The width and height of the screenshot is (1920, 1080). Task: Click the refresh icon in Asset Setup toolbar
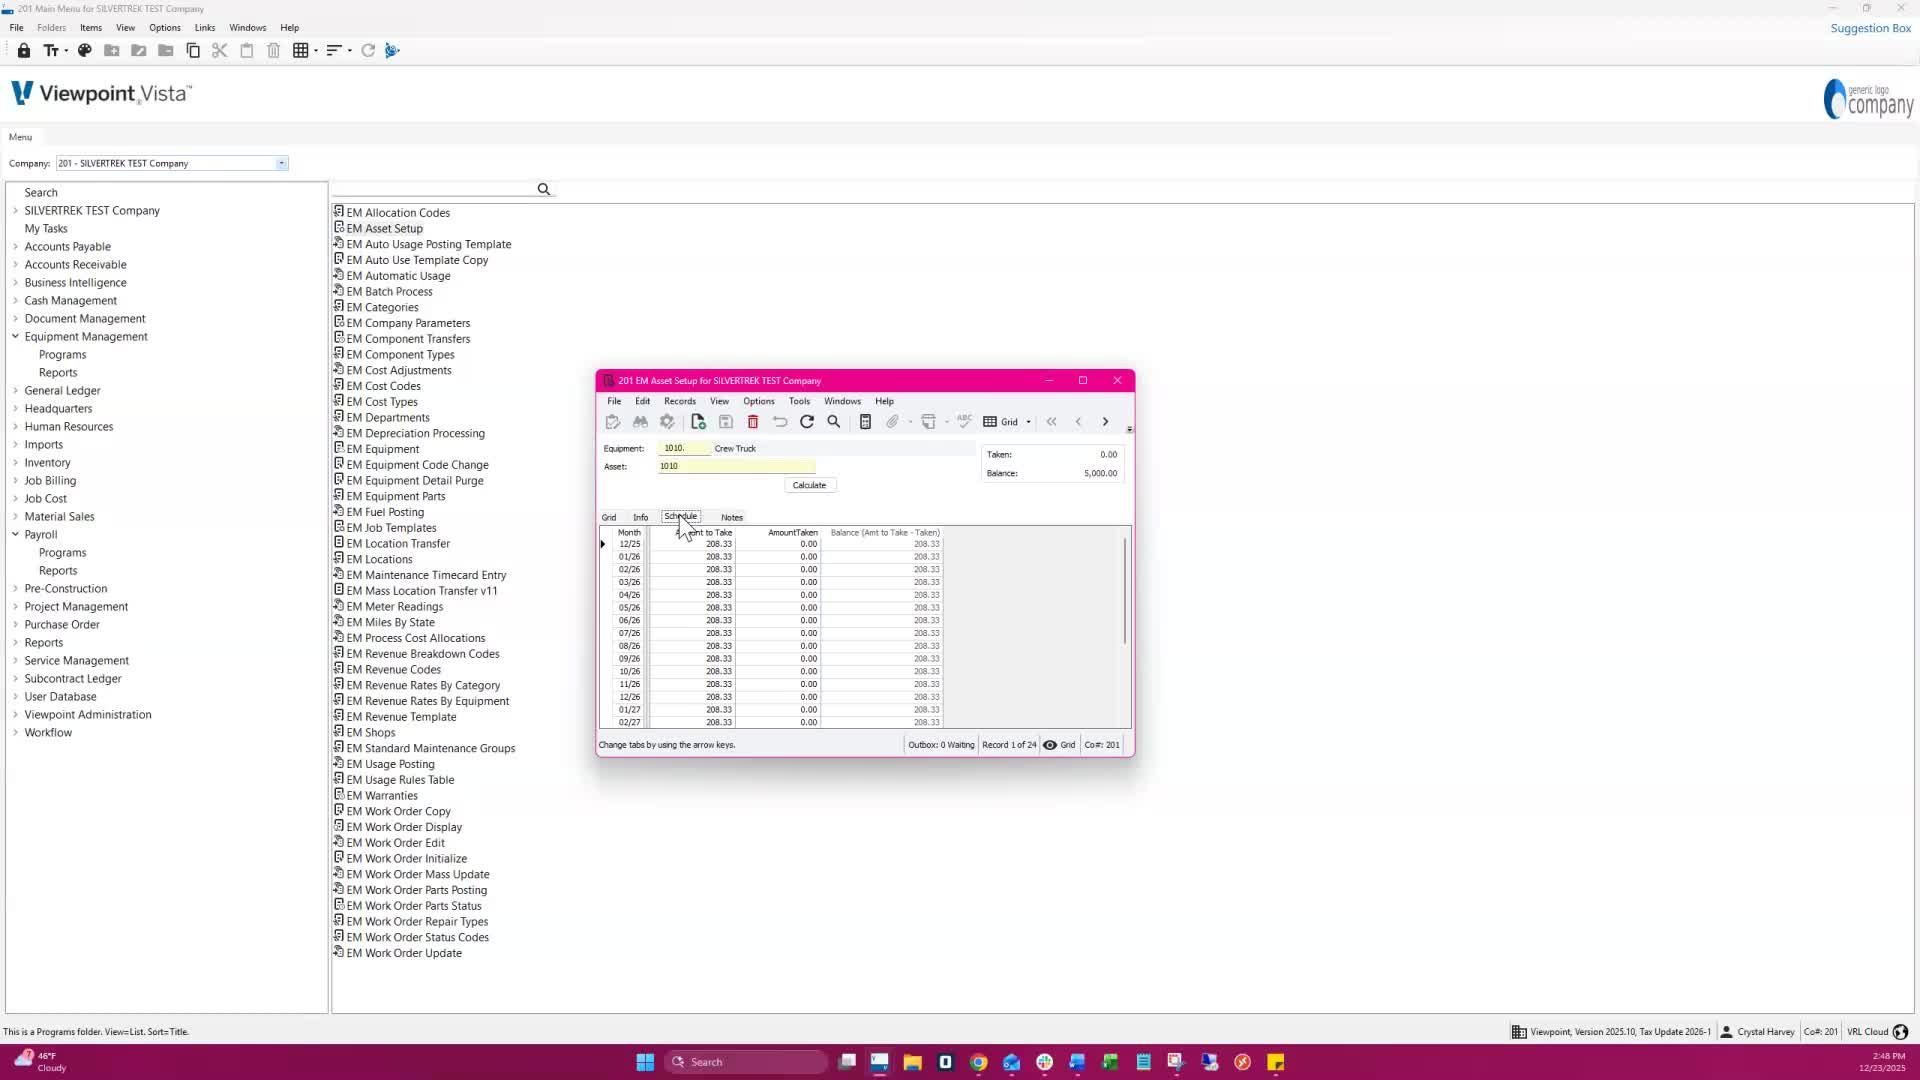(807, 422)
